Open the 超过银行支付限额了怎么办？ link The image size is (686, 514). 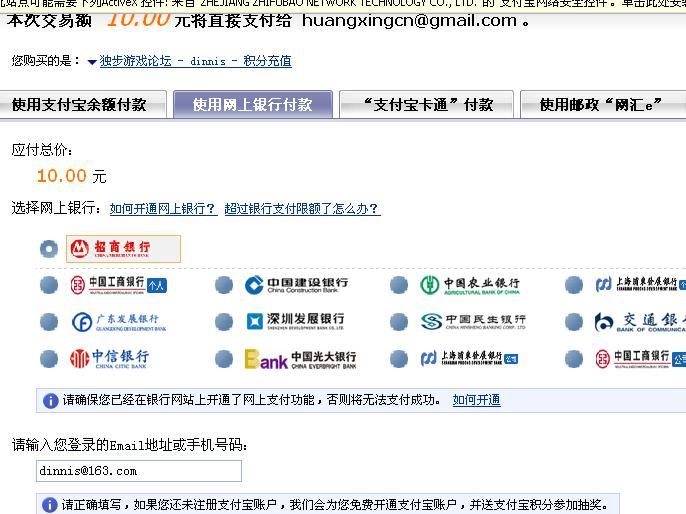pos(302,209)
